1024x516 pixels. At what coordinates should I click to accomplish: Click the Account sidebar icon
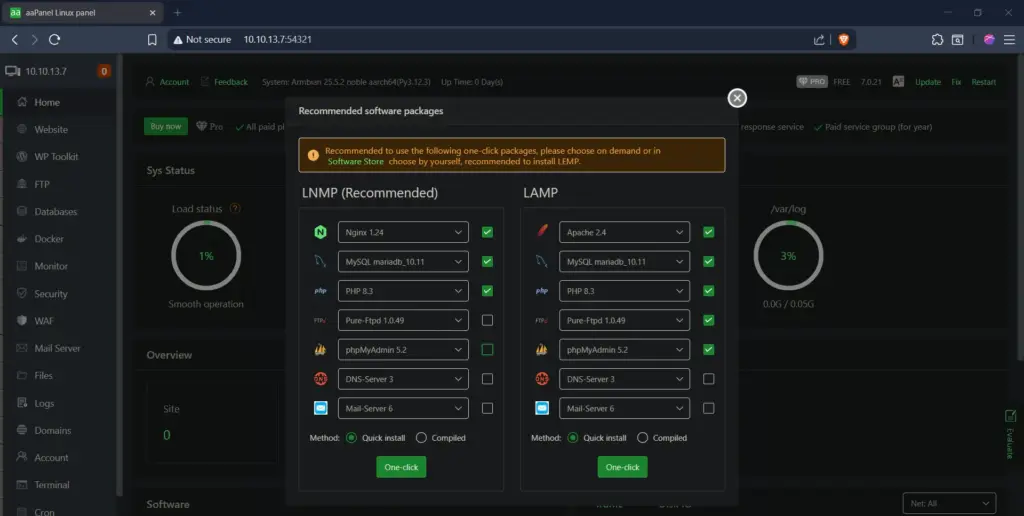click(x=22, y=457)
